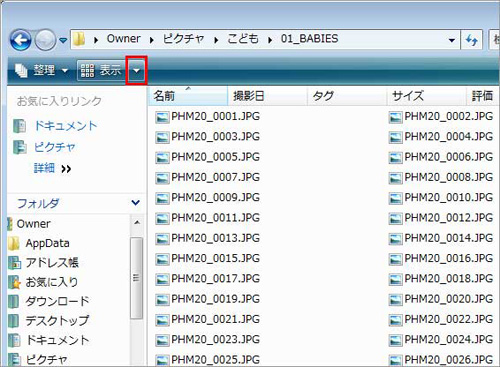Image resolution: width=500 pixels, height=367 pixels.
Task: Expand subfolder arrow after ピクチャ breadcrumb
Action: coord(216,40)
